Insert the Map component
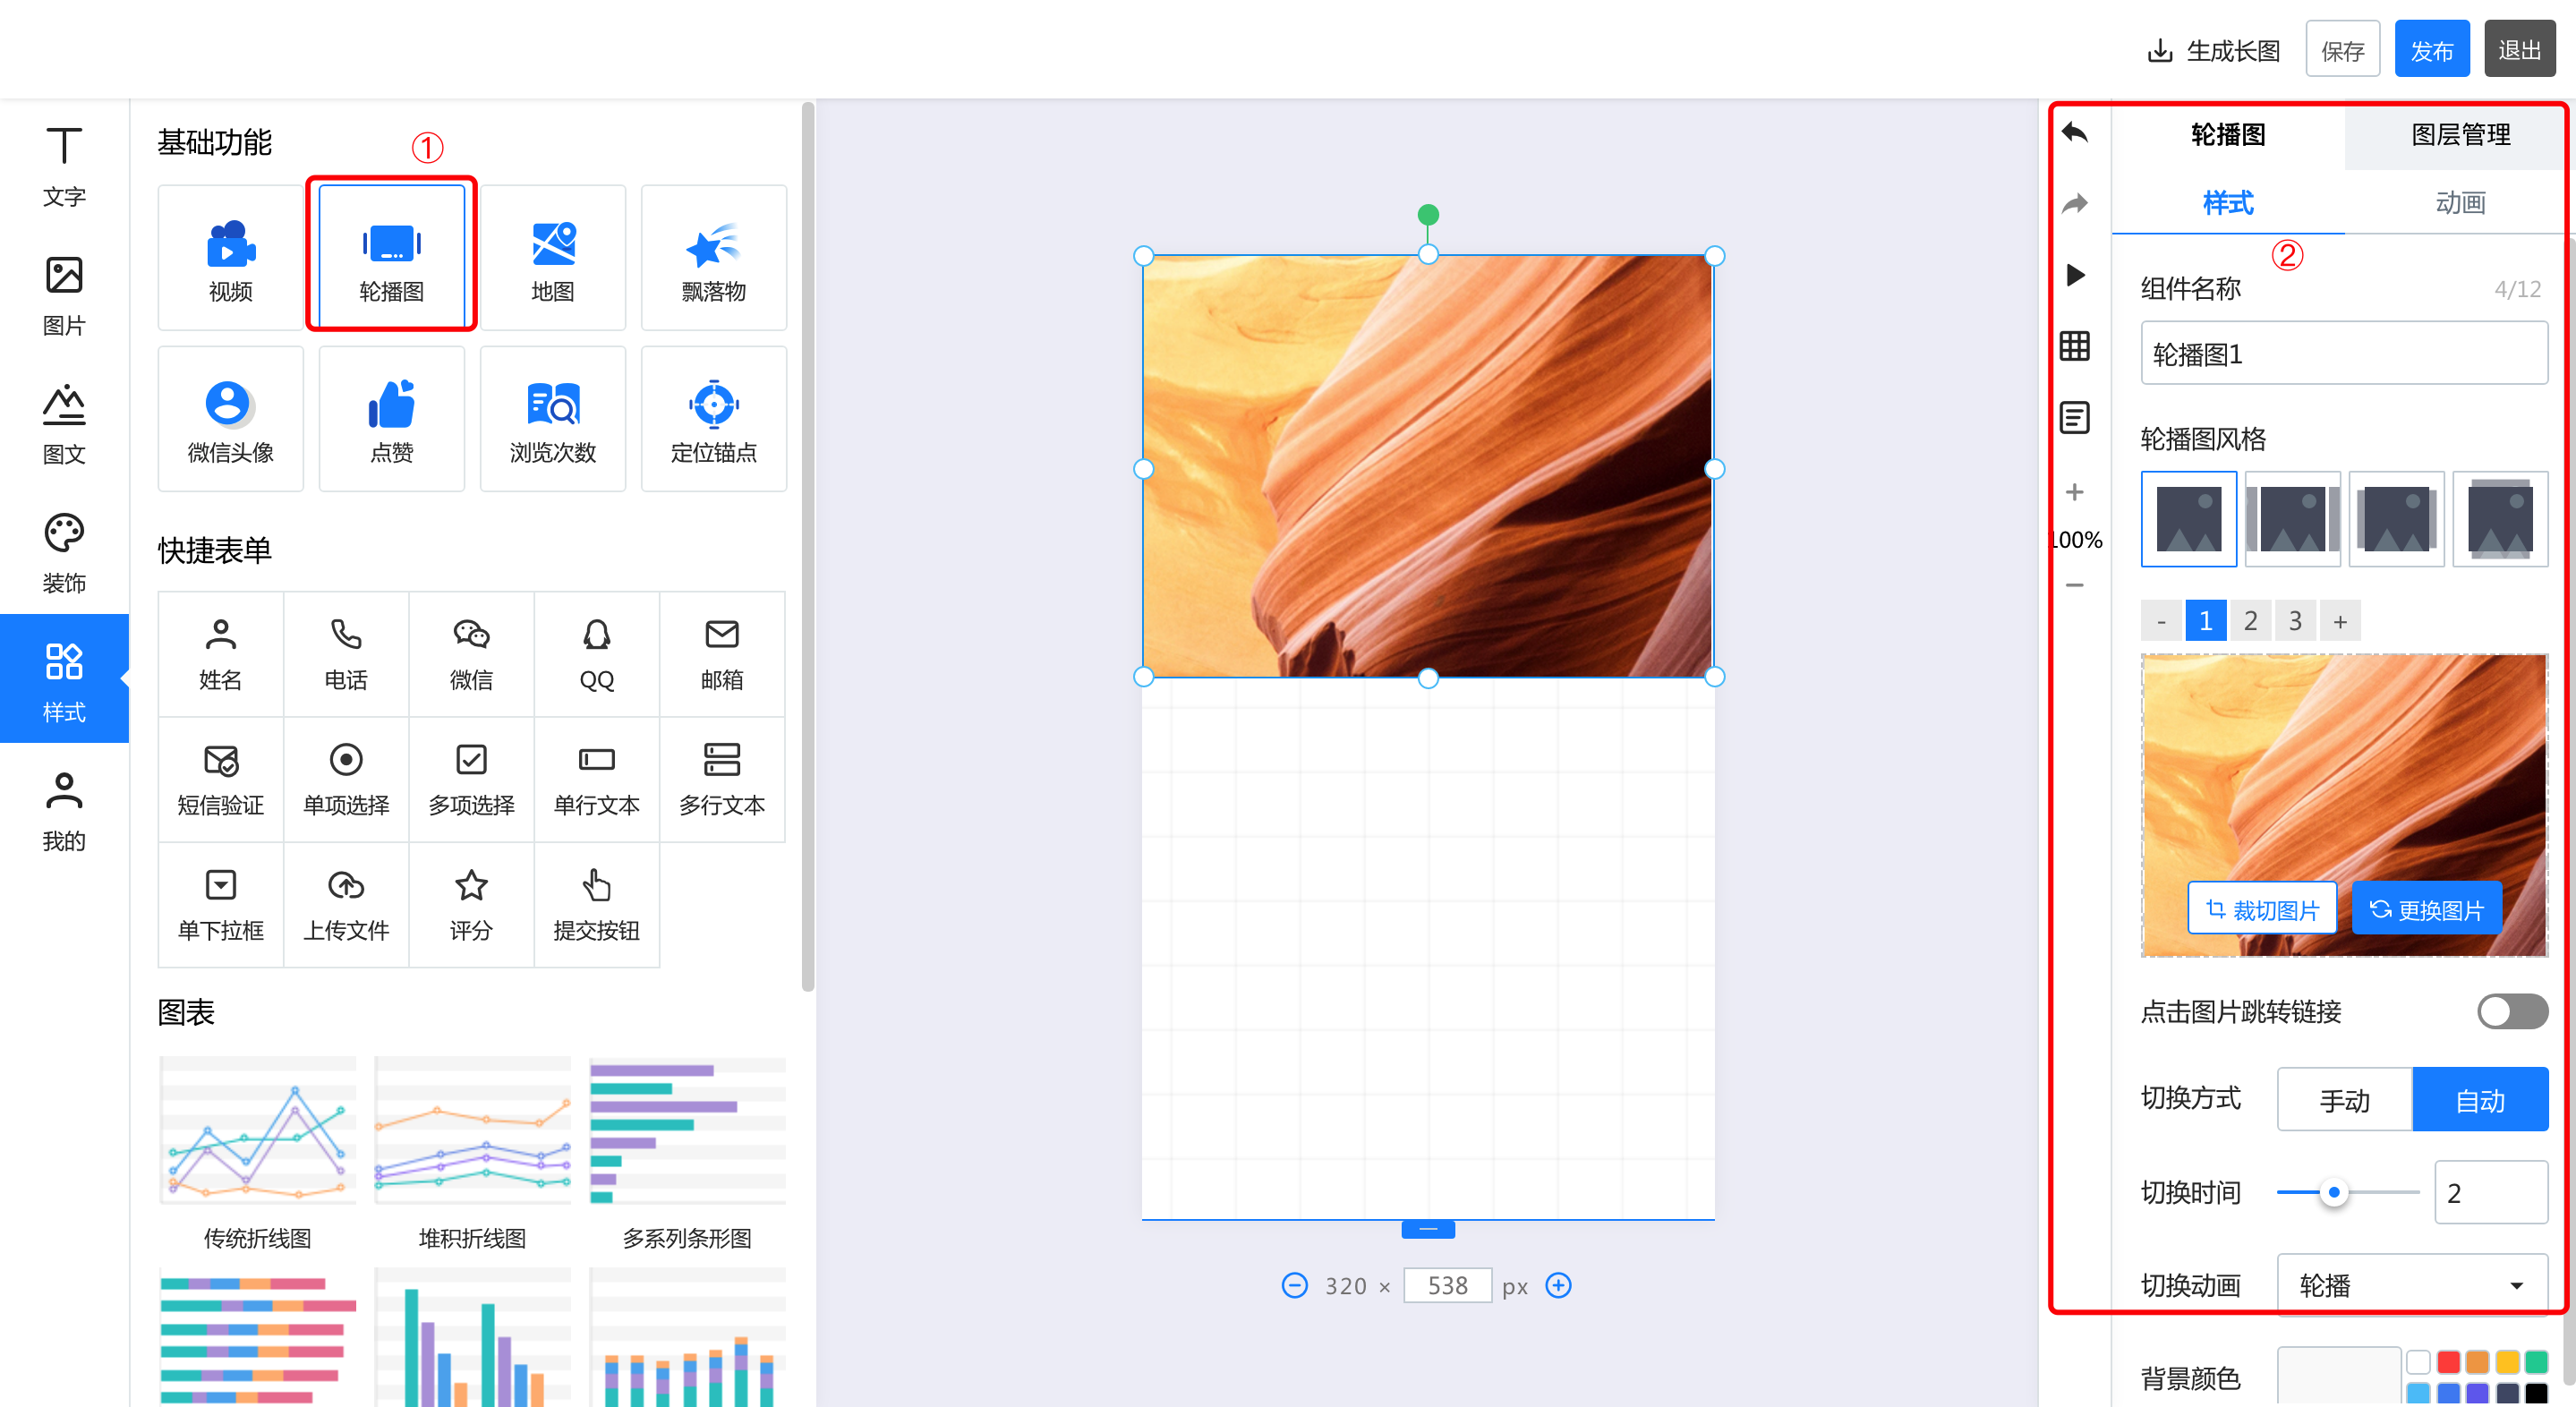Image resolution: width=2576 pixels, height=1407 pixels. pos(552,258)
